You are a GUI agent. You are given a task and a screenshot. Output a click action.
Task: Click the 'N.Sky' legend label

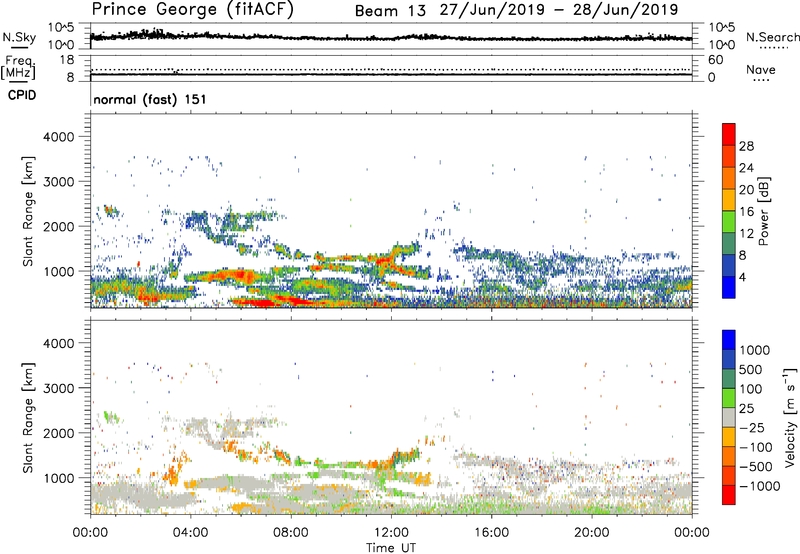tap(19, 37)
